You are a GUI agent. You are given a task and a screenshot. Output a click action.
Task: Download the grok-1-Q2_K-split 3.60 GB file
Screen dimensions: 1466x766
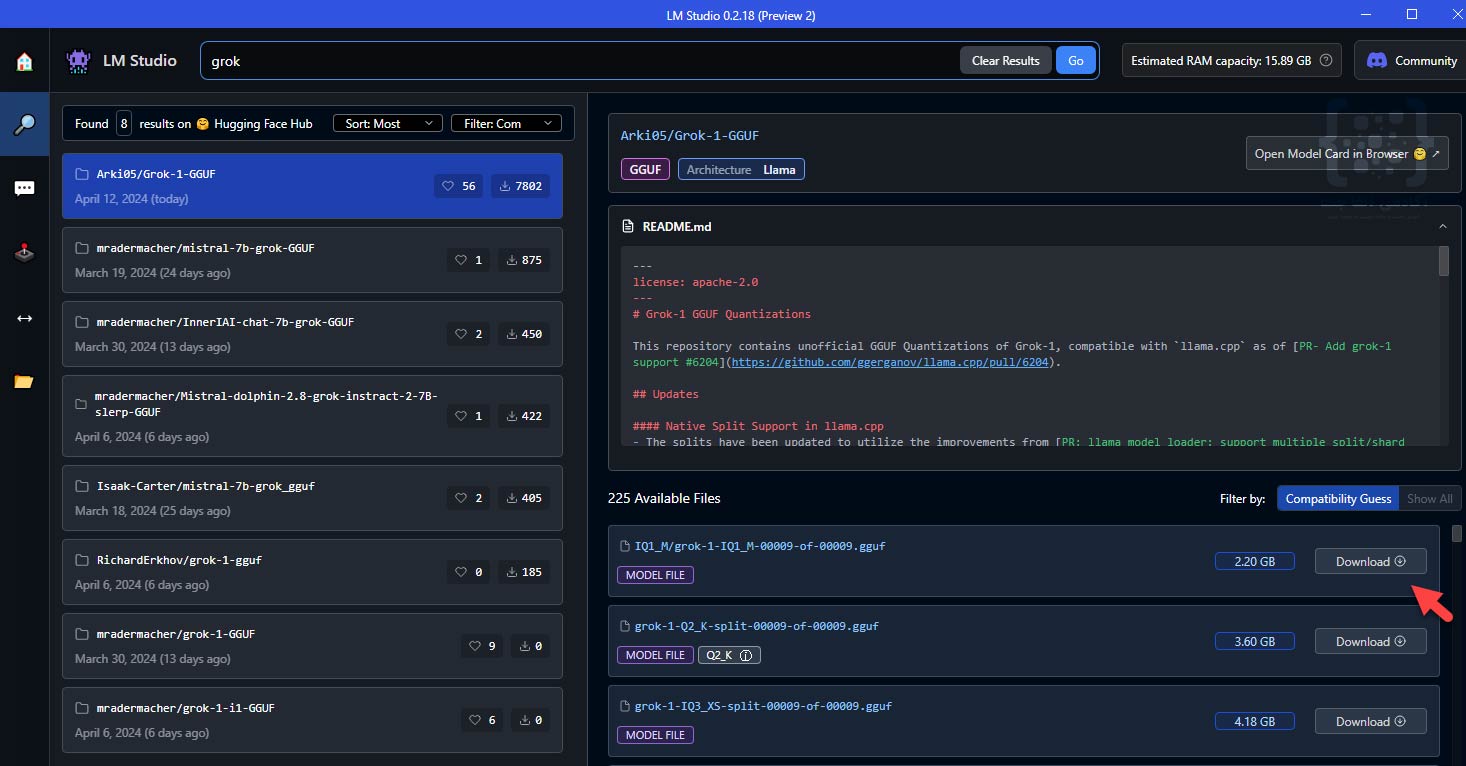1370,641
